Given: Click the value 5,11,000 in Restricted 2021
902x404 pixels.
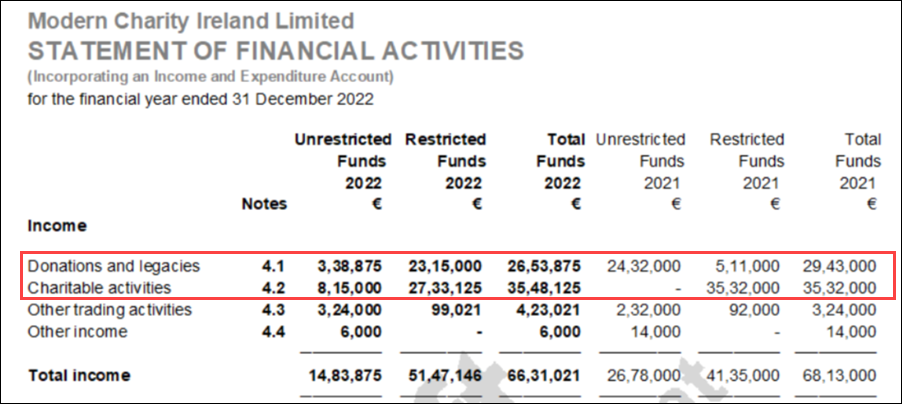Looking at the screenshot, I should click(x=748, y=266).
